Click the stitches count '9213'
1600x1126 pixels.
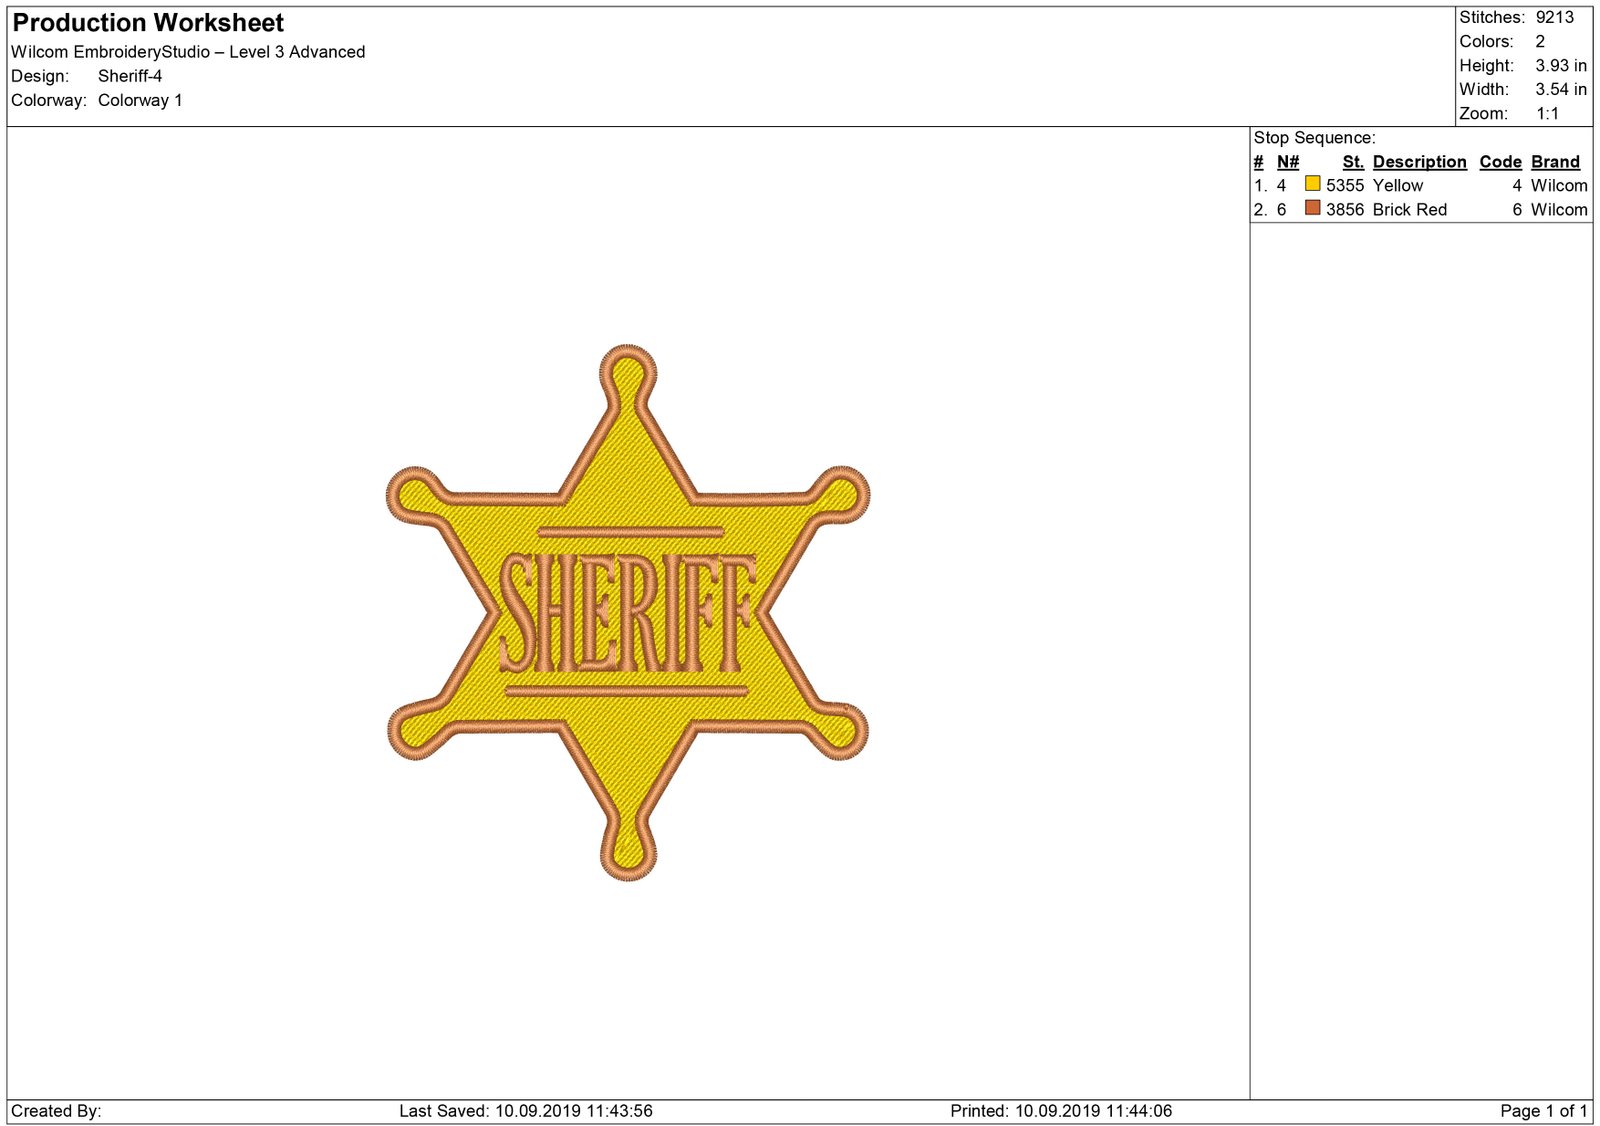(1555, 17)
